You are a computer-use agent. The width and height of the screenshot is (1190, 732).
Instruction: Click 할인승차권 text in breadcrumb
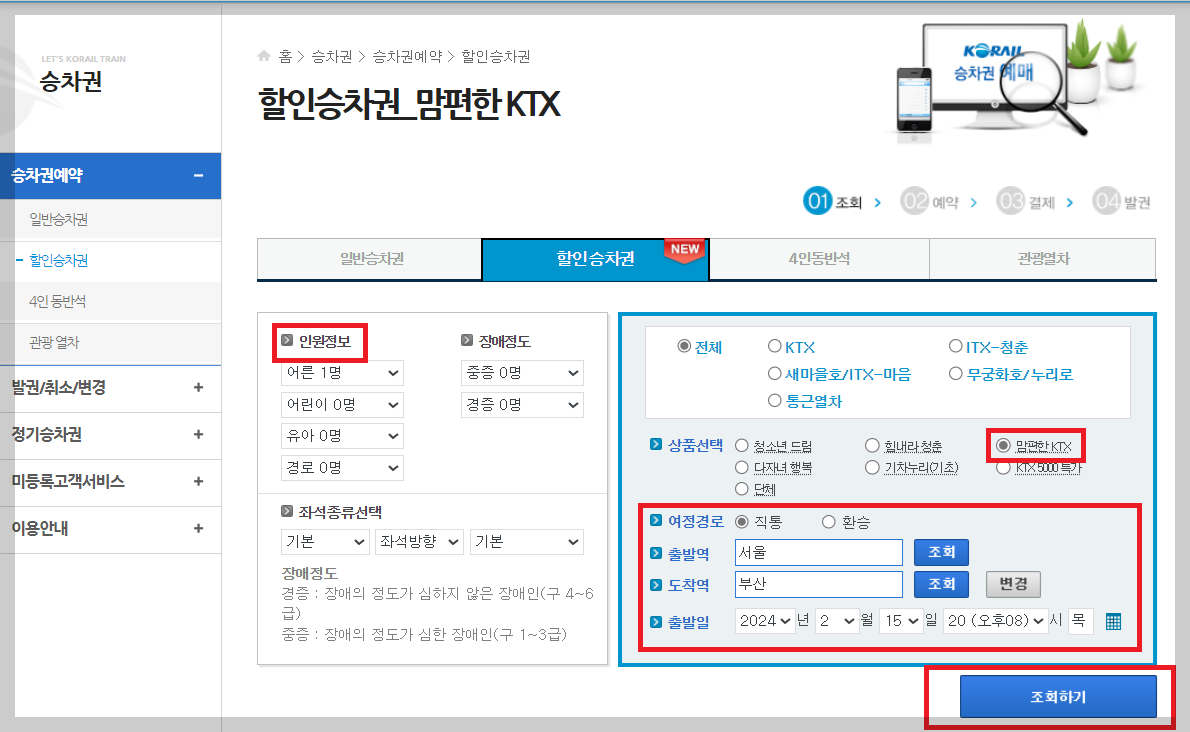coord(496,56)
